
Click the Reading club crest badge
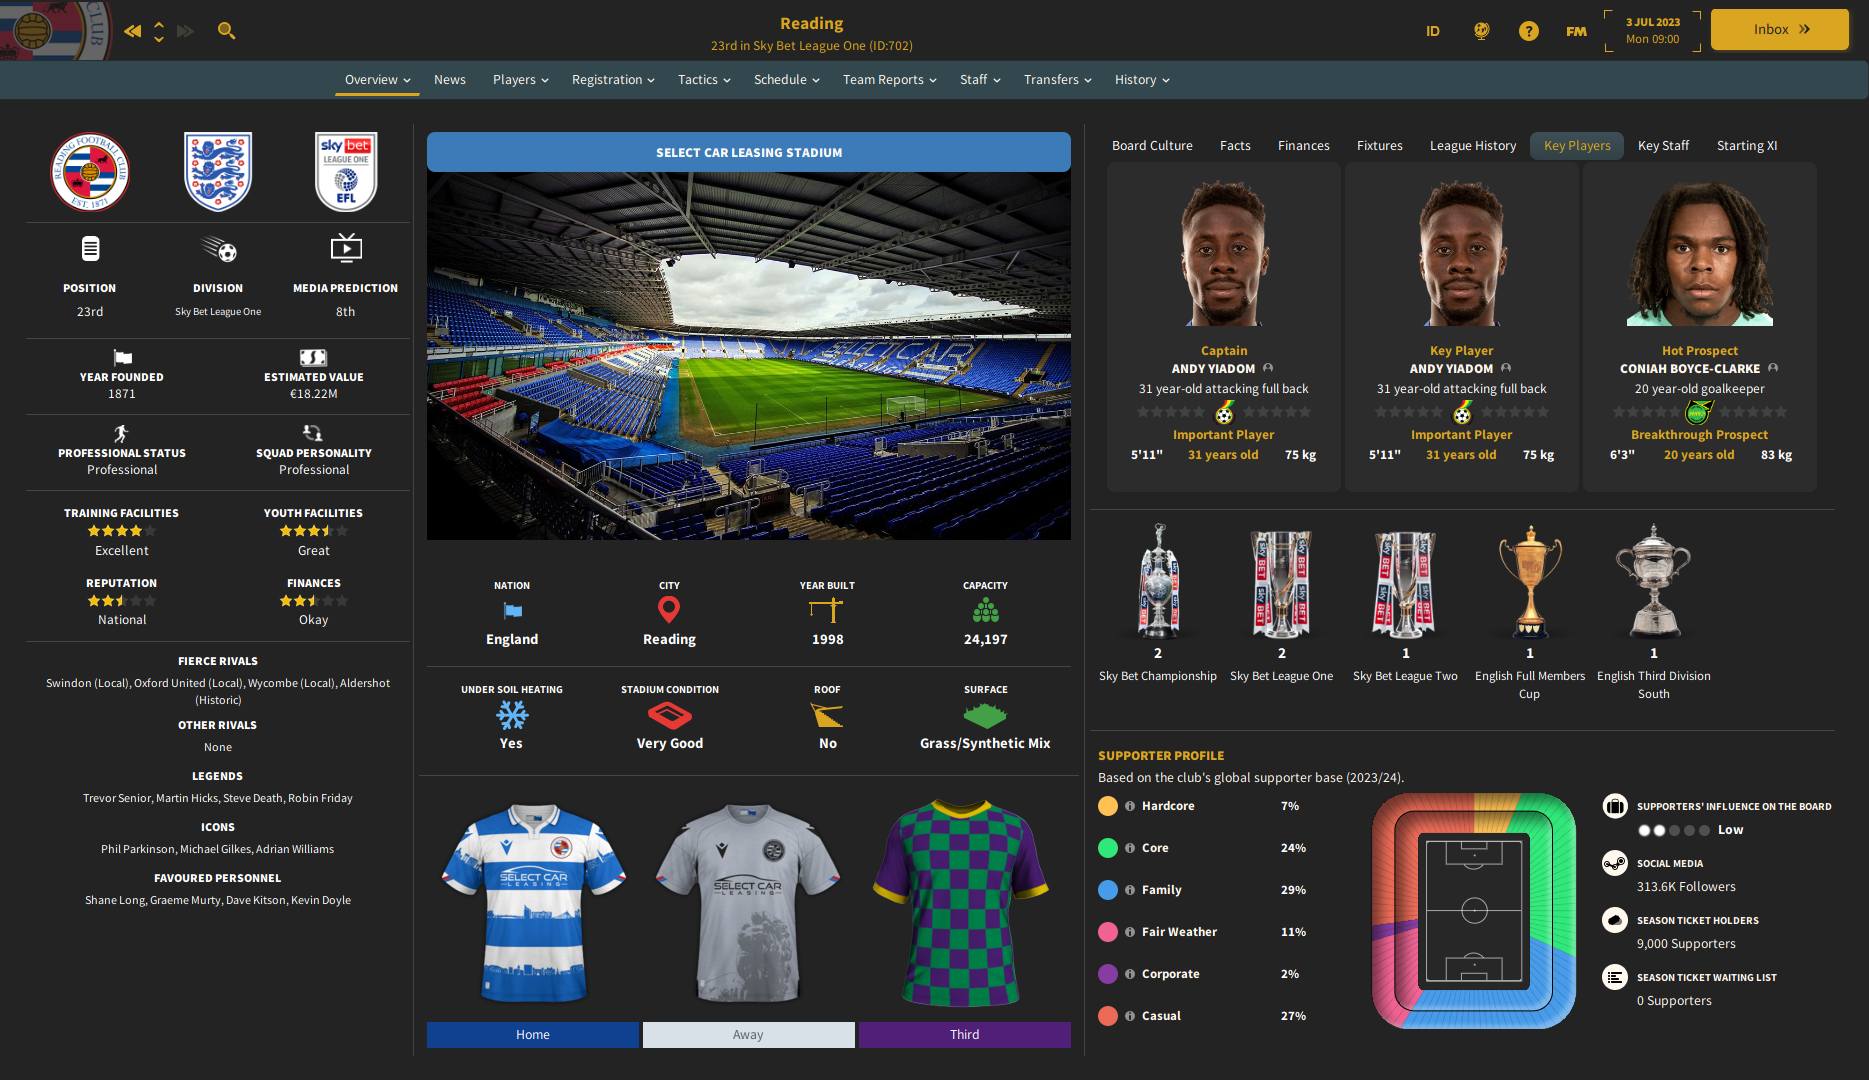90,171
